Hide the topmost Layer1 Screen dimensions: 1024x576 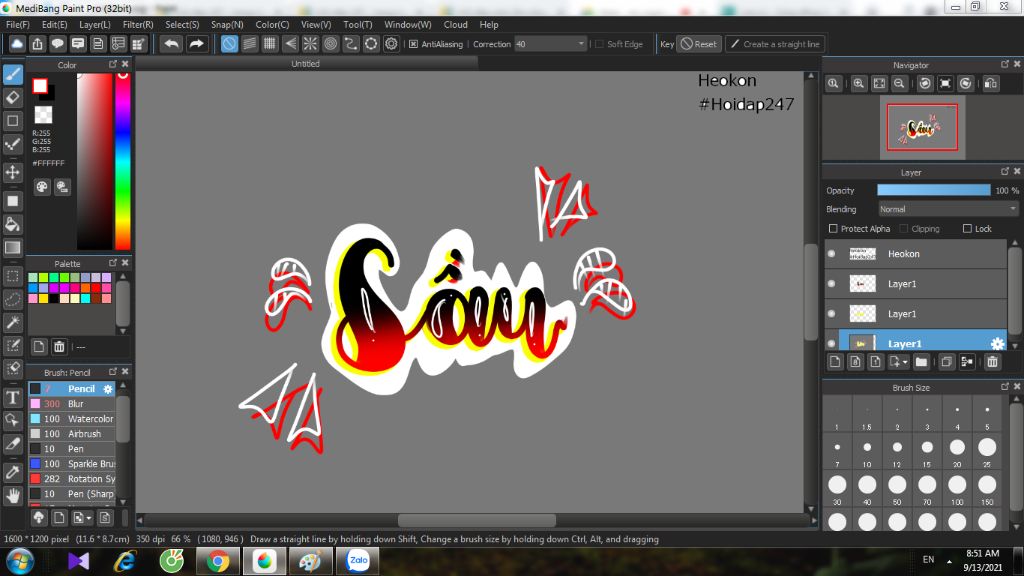click(x=831, y=283)
